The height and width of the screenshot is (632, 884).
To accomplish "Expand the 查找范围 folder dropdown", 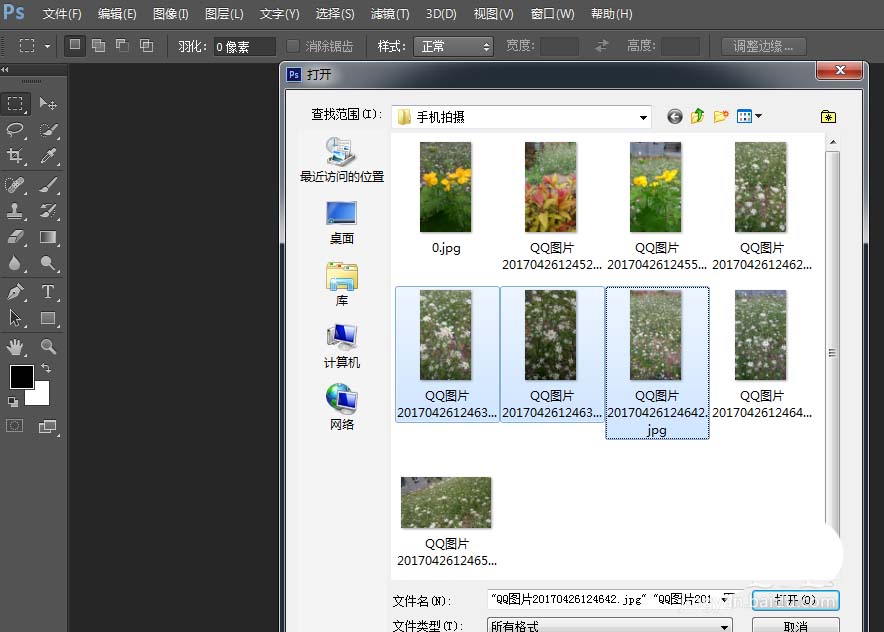I will (x=643, y=117).
